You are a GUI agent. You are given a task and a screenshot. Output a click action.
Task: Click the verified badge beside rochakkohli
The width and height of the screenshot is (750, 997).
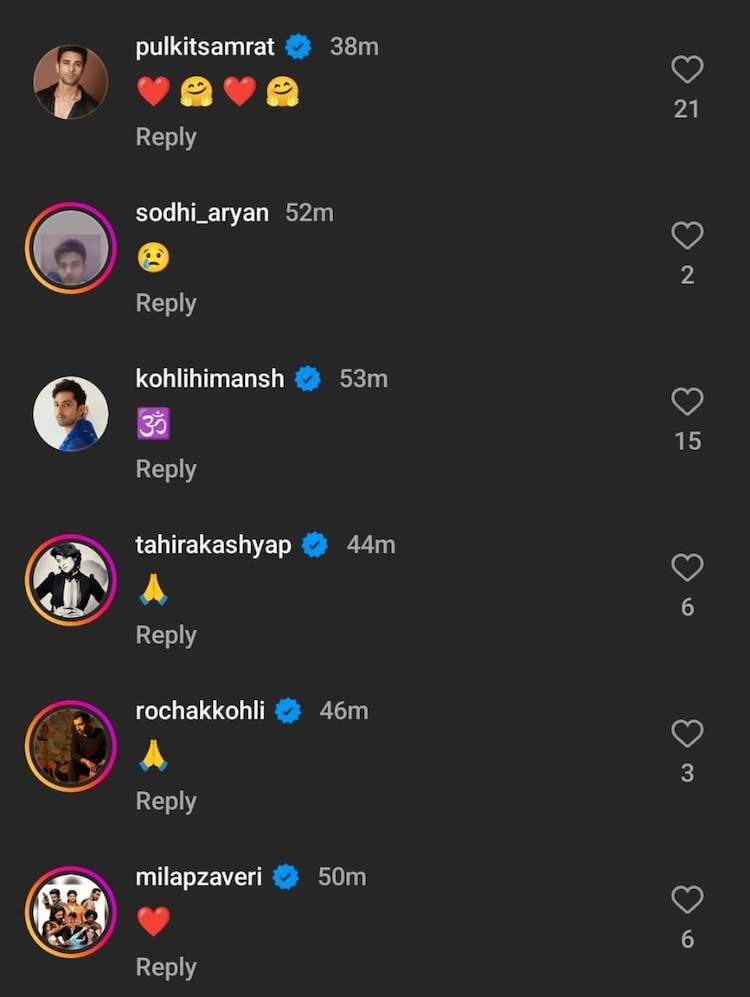click(x=288, y=711)
